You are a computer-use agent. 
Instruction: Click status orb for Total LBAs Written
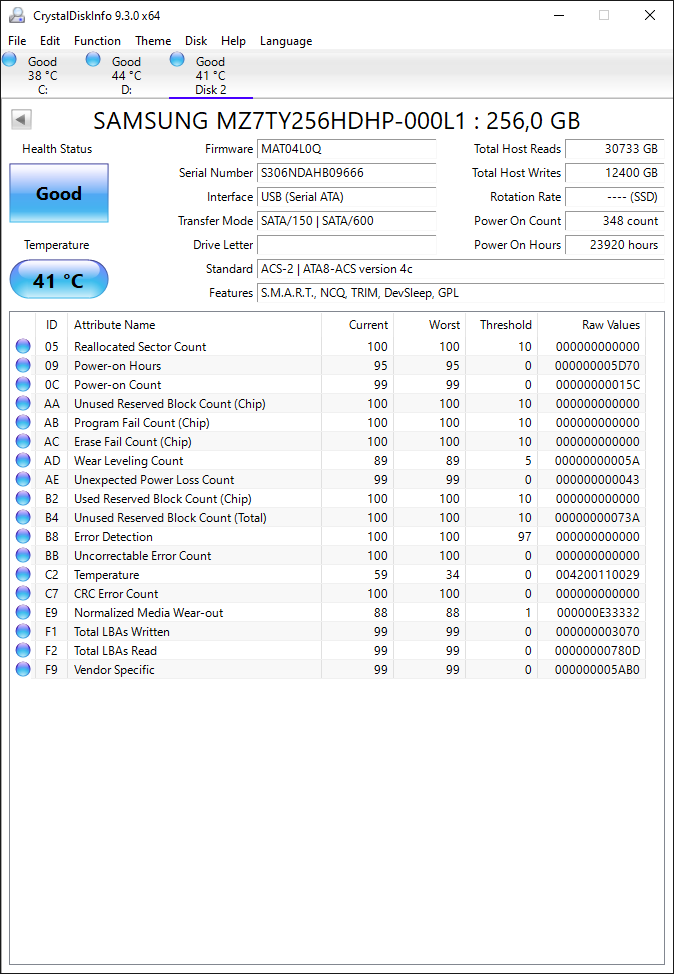(23, 631)
